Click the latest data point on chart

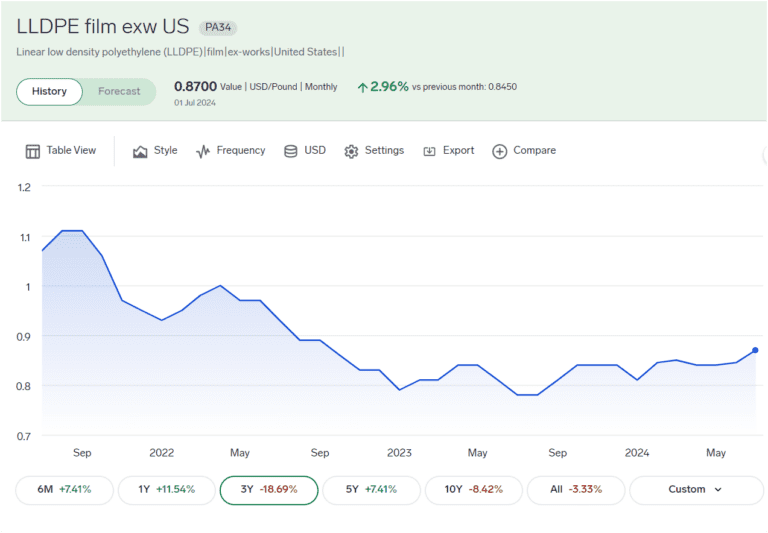pos(755,350)
